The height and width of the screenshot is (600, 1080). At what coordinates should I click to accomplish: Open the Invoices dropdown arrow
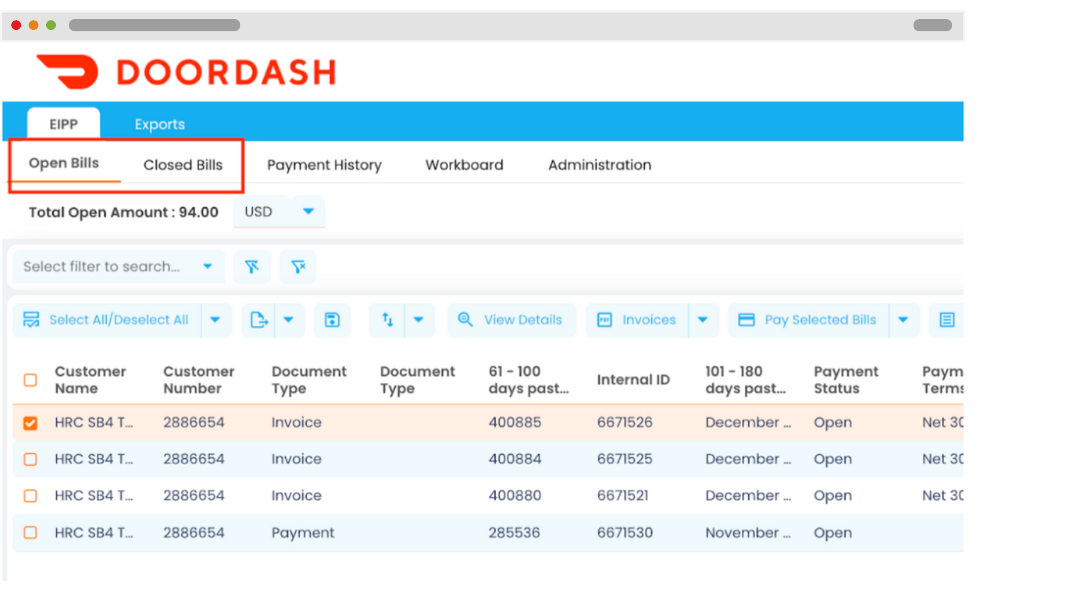pos(703,320)
